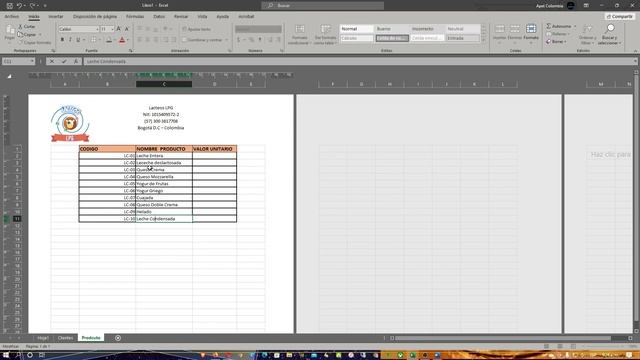Click the Cortar scissors button

27,27
